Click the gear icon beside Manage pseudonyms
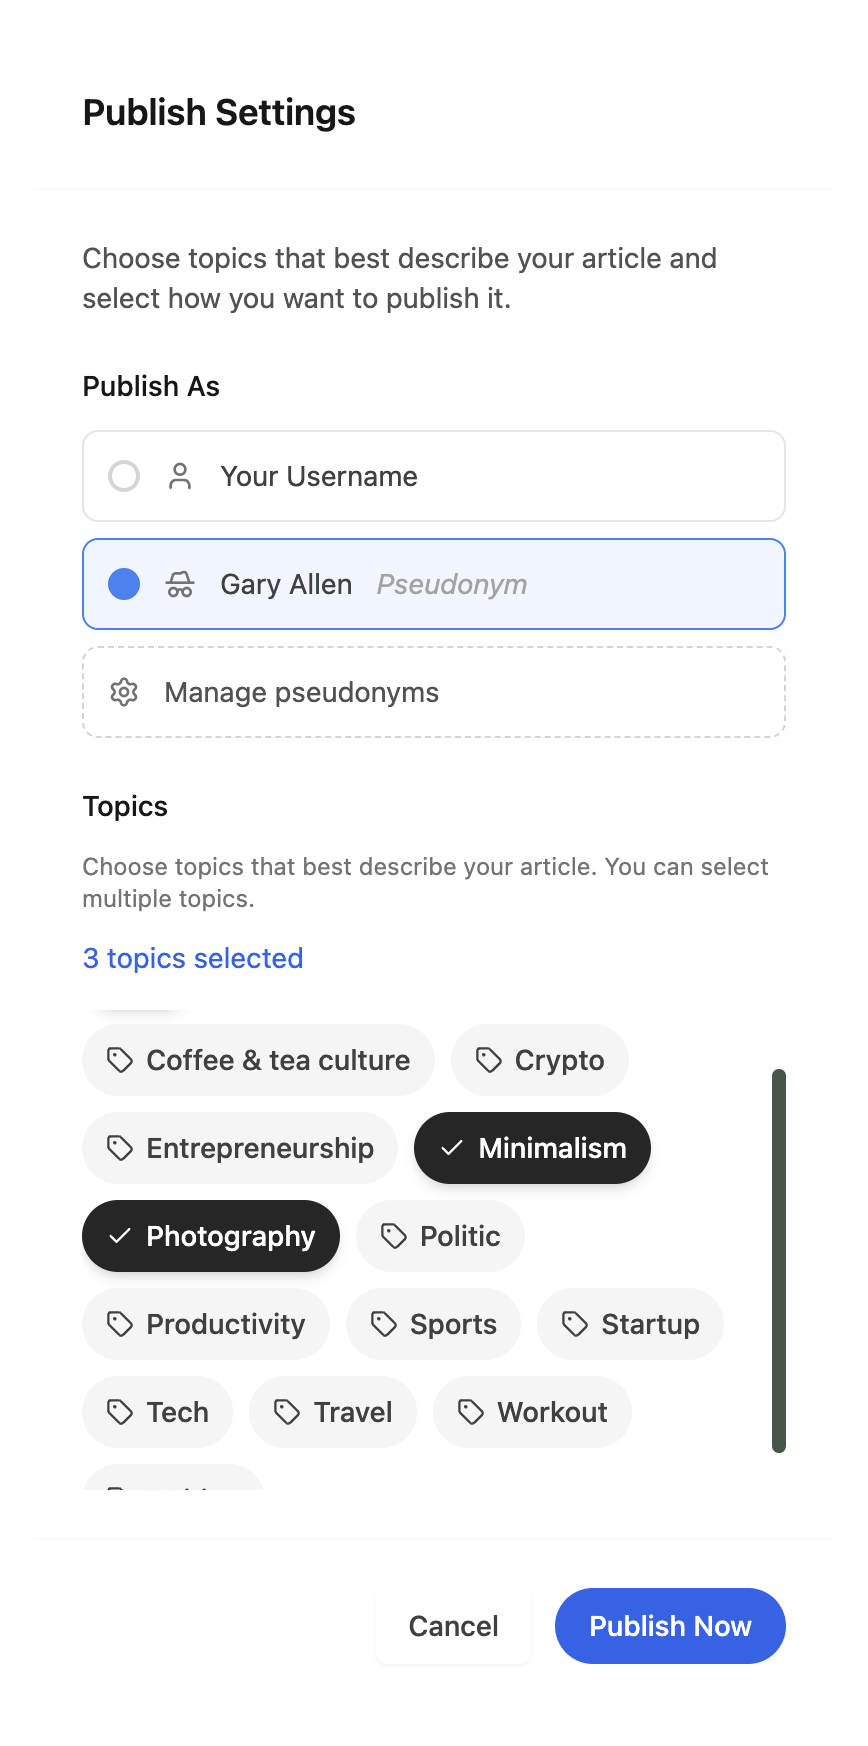Image resolution: width=868 pixels, height=1746 pixels. (x=124, y=692)
